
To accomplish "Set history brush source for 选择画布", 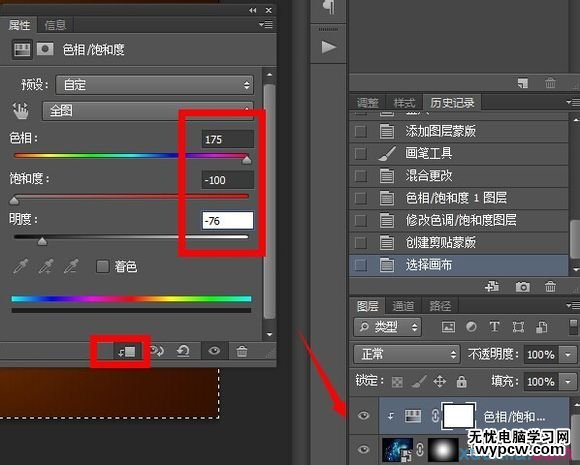I will pos(360,265).
